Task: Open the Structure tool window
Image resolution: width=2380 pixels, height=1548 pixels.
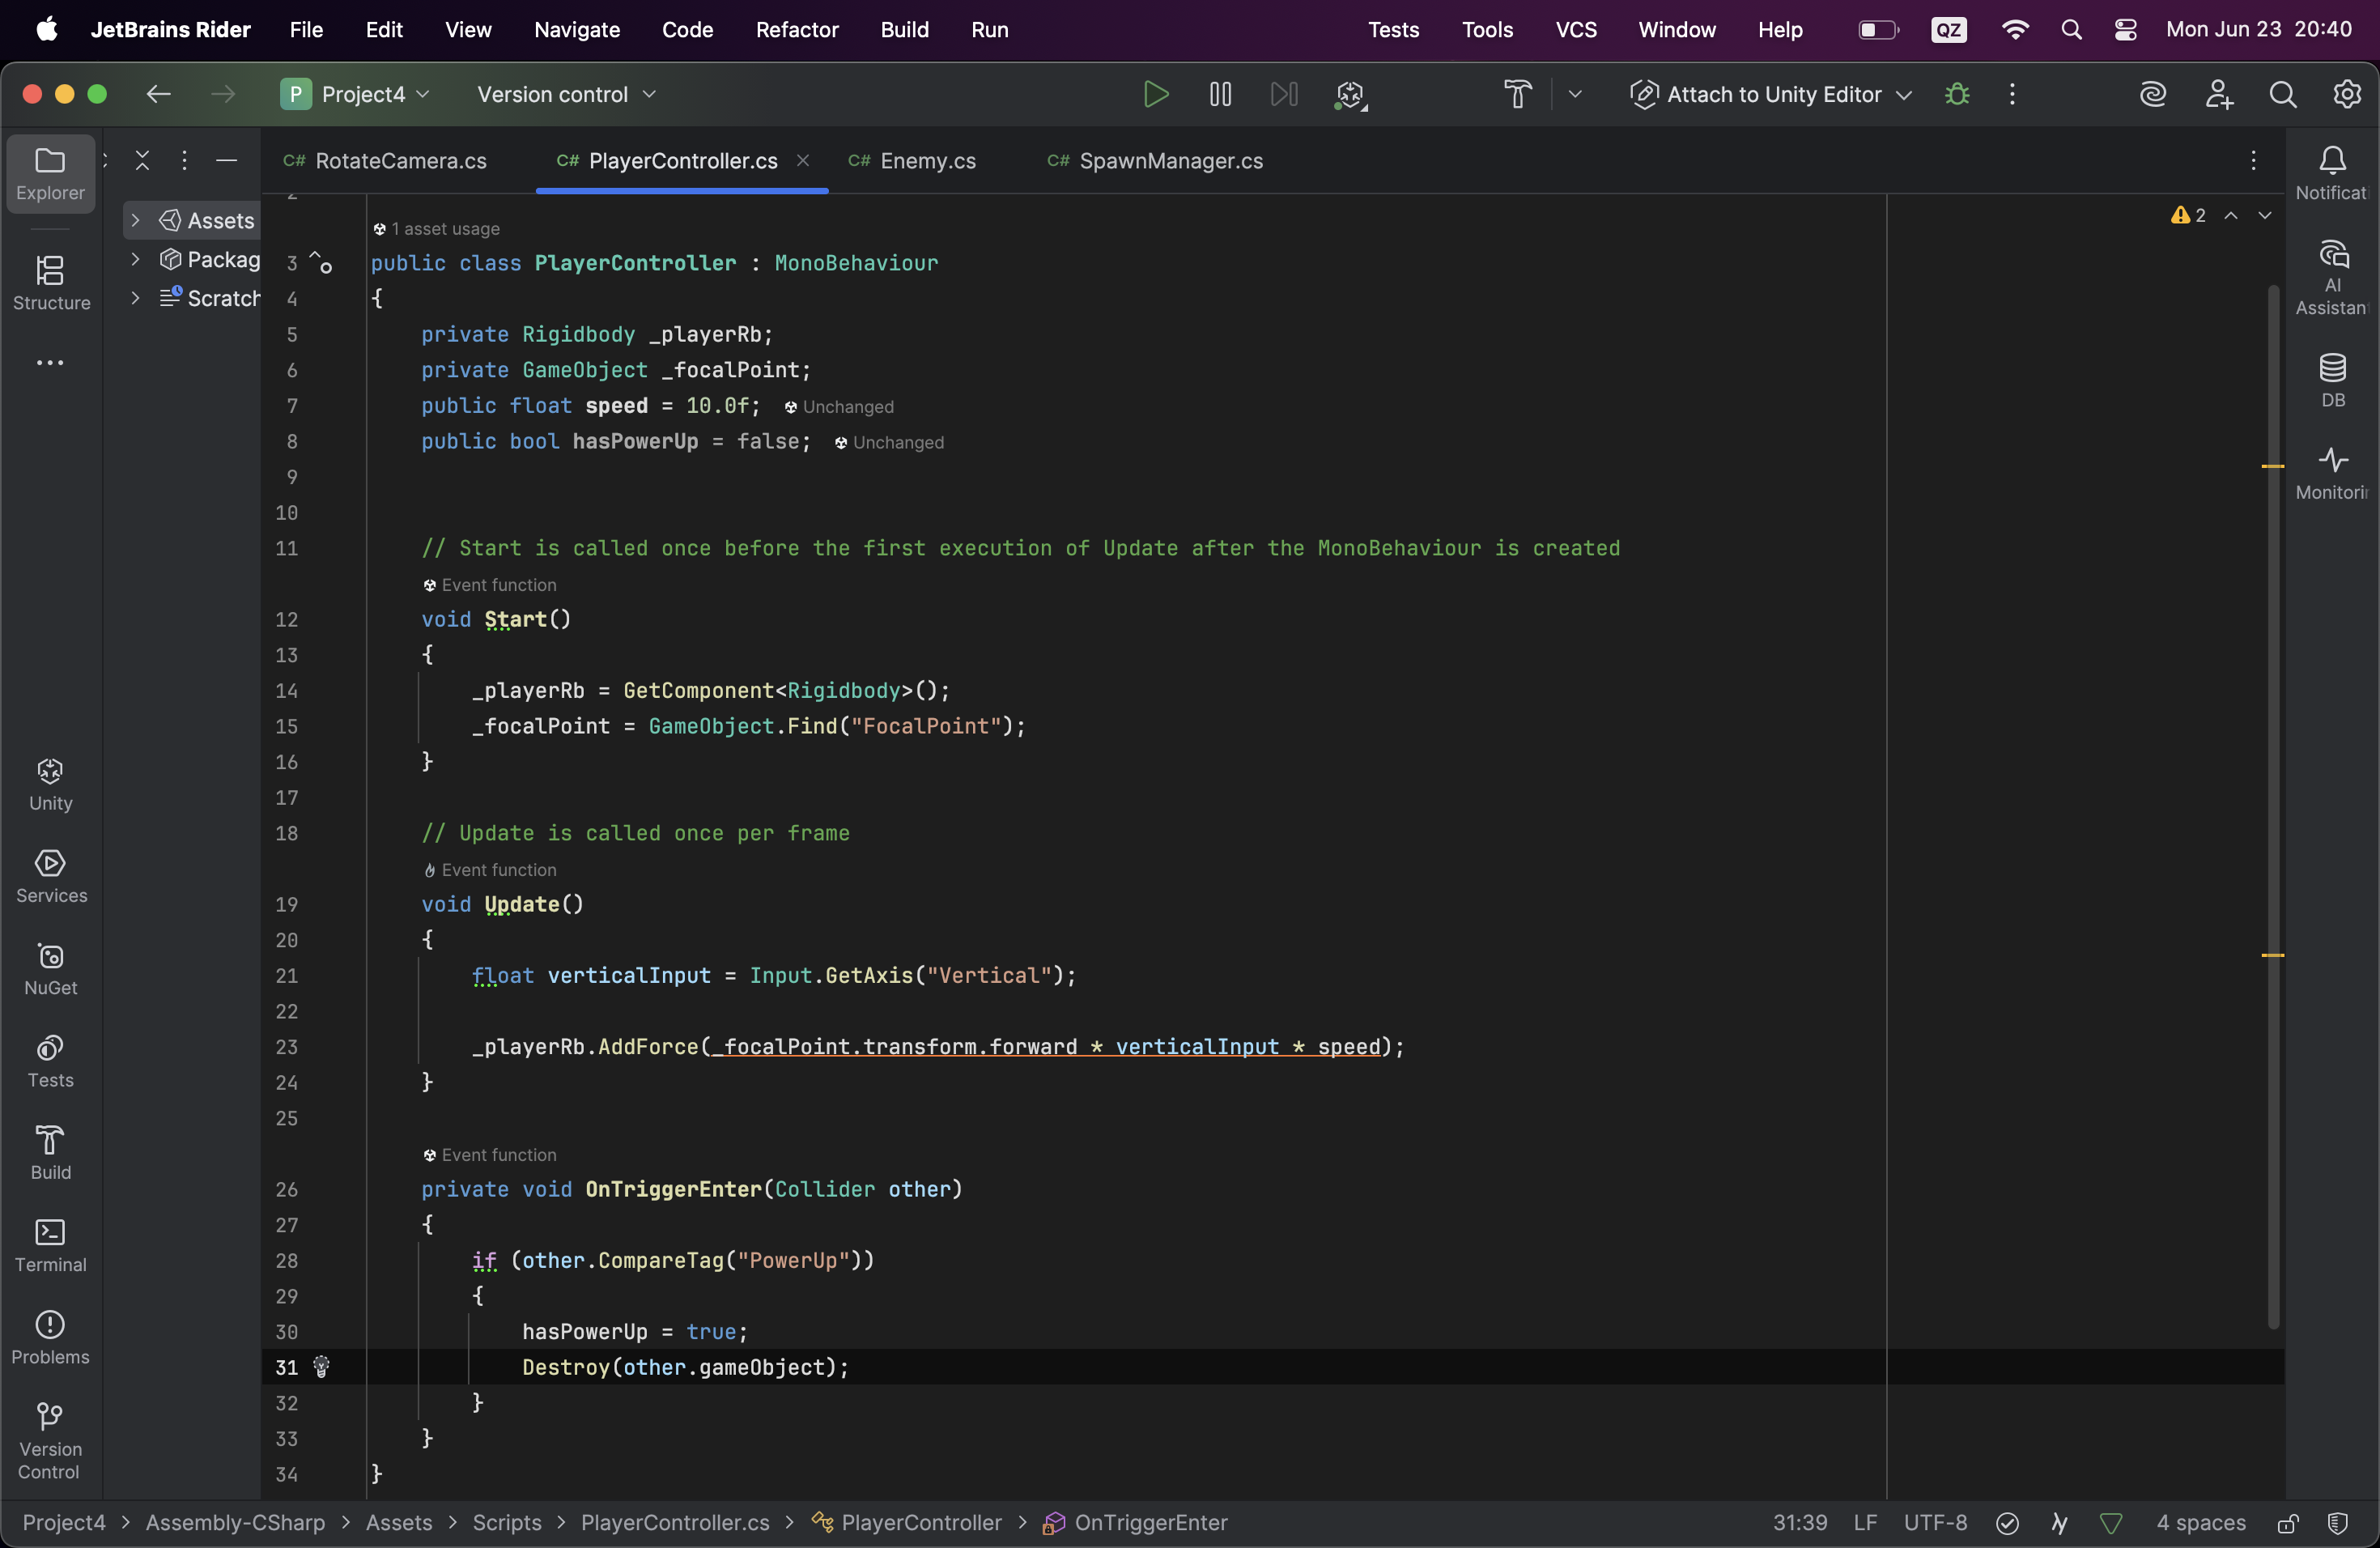Action: pos(50,283)
